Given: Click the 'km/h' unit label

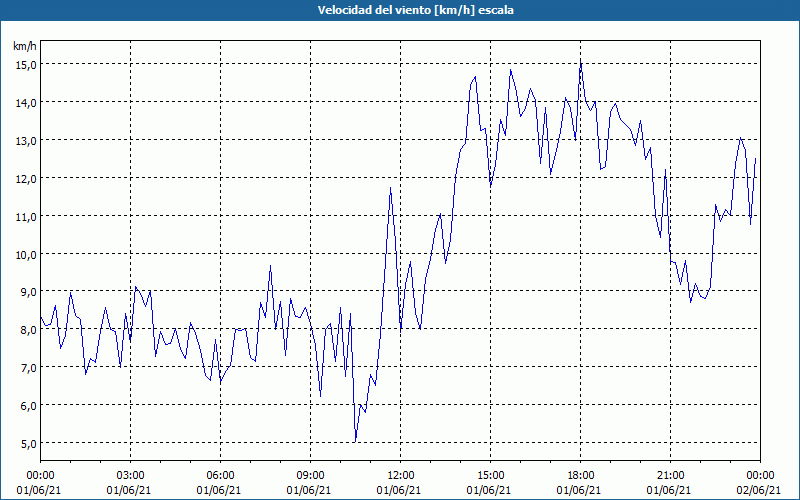Looking at the screenshot, I should click(24, 46).
